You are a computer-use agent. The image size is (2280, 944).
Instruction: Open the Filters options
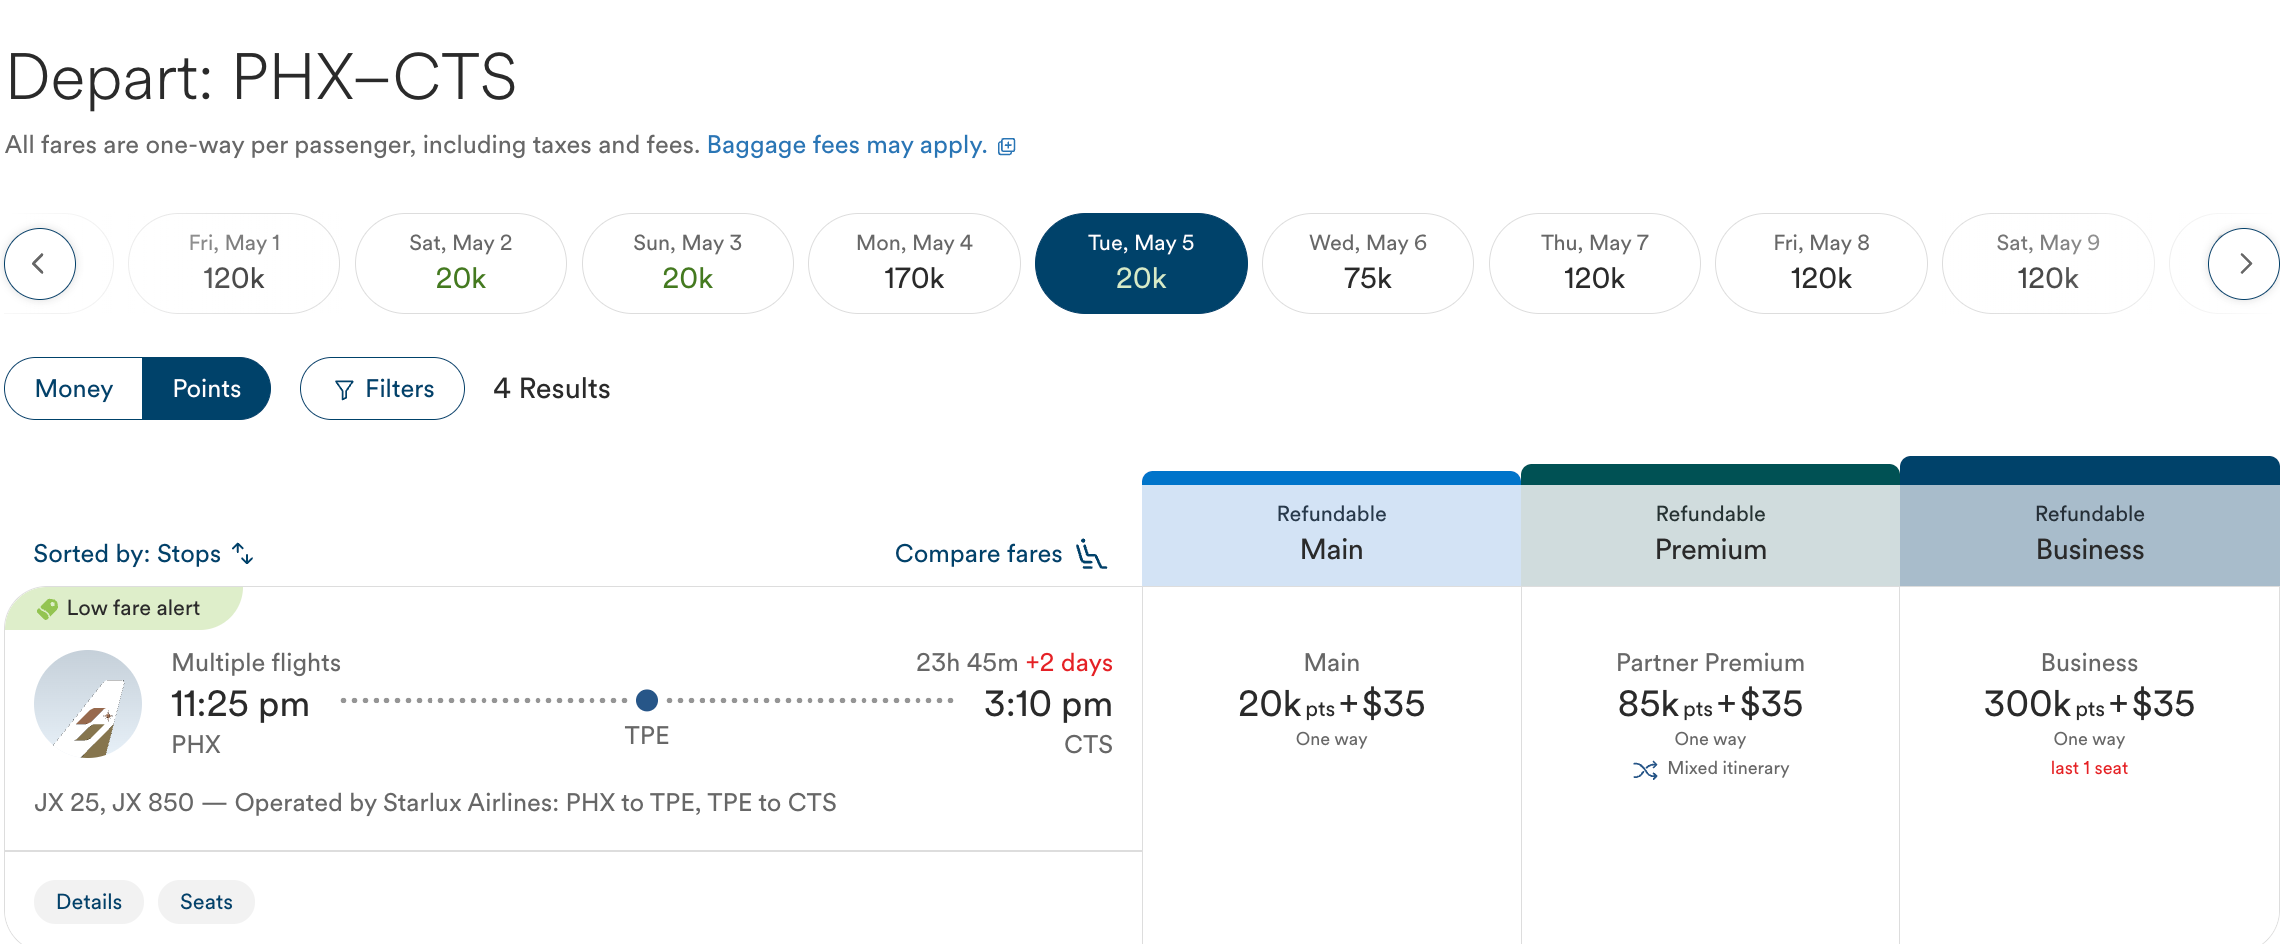(x=382, y=389)
